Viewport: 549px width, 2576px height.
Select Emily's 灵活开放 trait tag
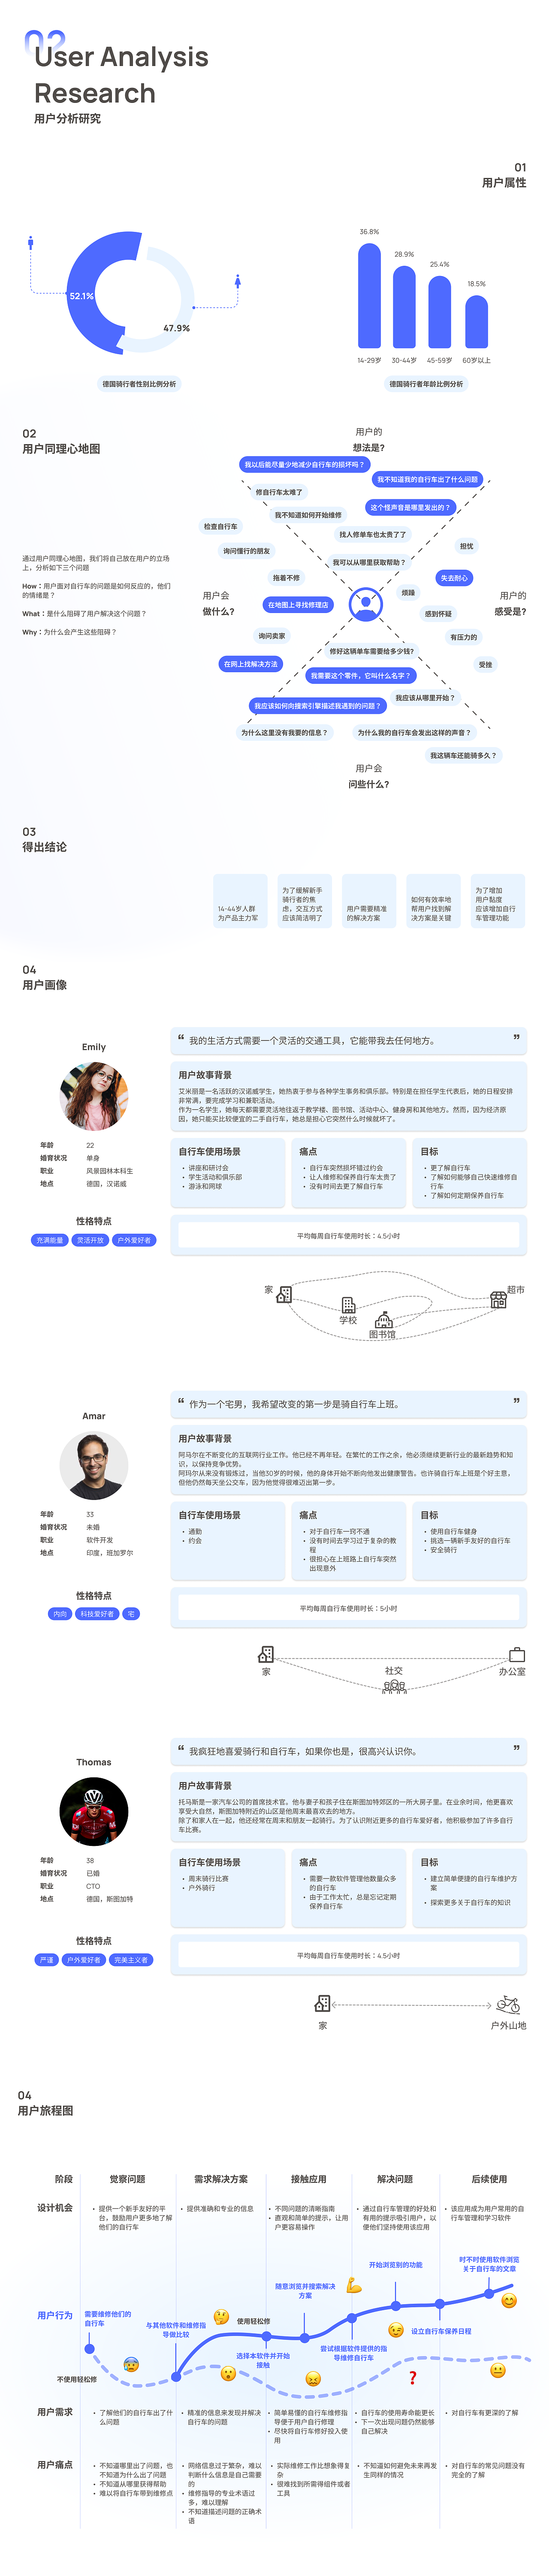click(90, 1240)
